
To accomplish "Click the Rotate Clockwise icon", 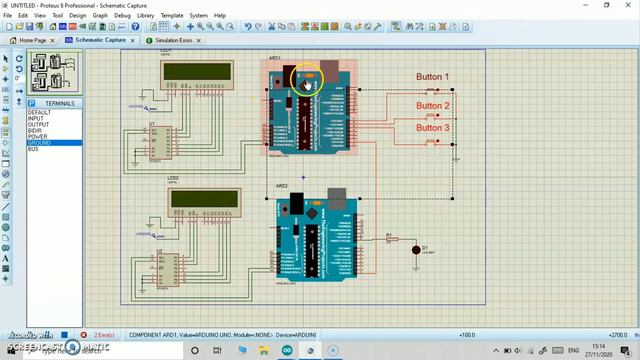I will tap(19, 59).
